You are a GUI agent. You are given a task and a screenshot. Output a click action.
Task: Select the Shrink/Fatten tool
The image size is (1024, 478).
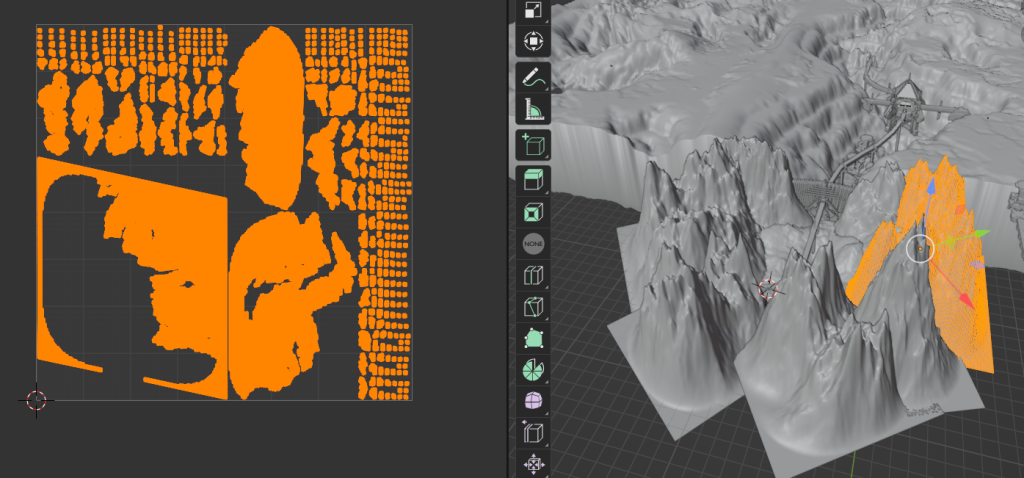coord(534,464)
